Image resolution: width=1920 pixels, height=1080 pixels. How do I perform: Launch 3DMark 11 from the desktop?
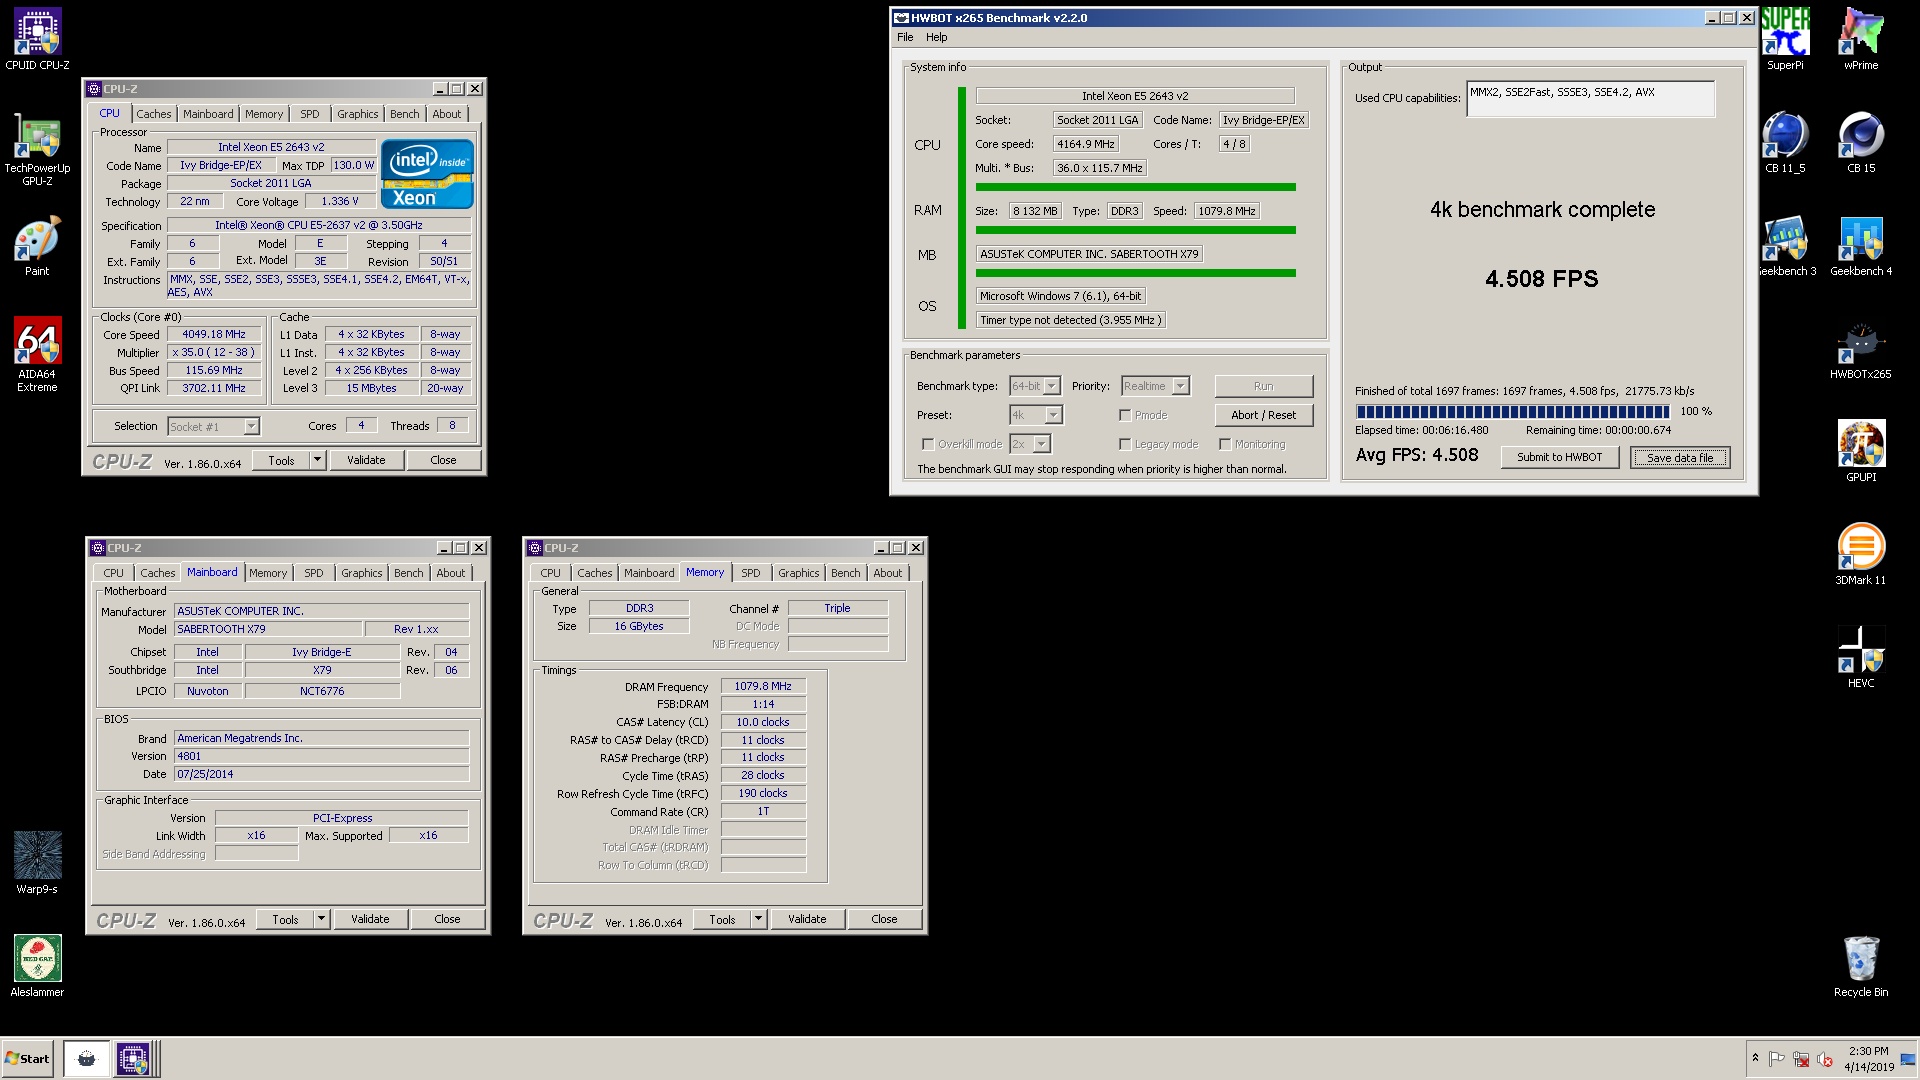tap(1861, 555)
